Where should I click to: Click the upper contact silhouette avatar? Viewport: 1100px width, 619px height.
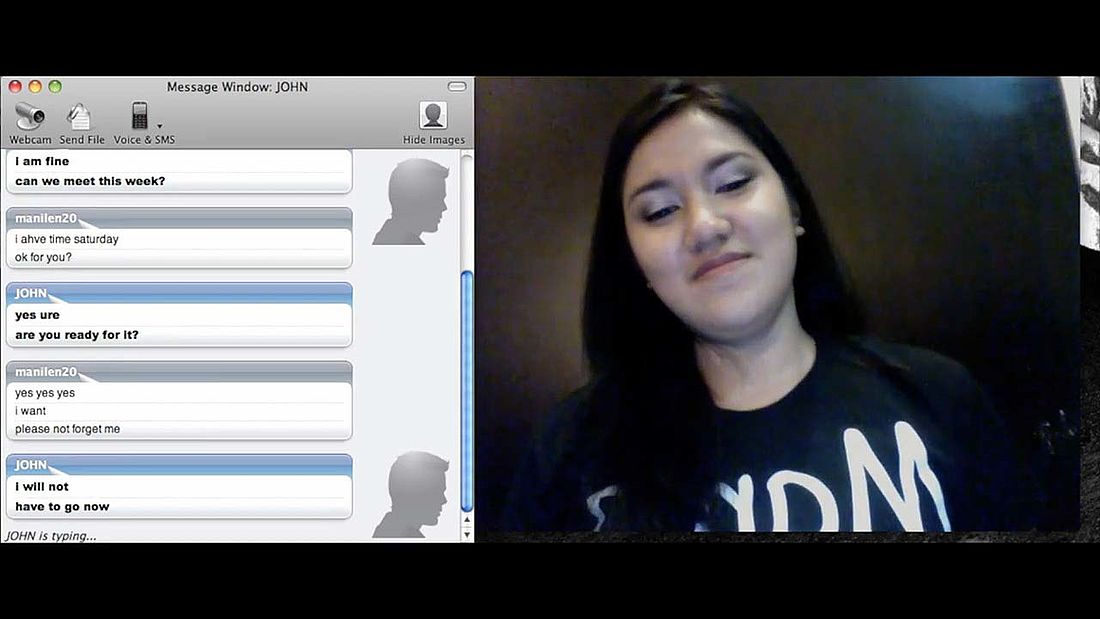412,201
